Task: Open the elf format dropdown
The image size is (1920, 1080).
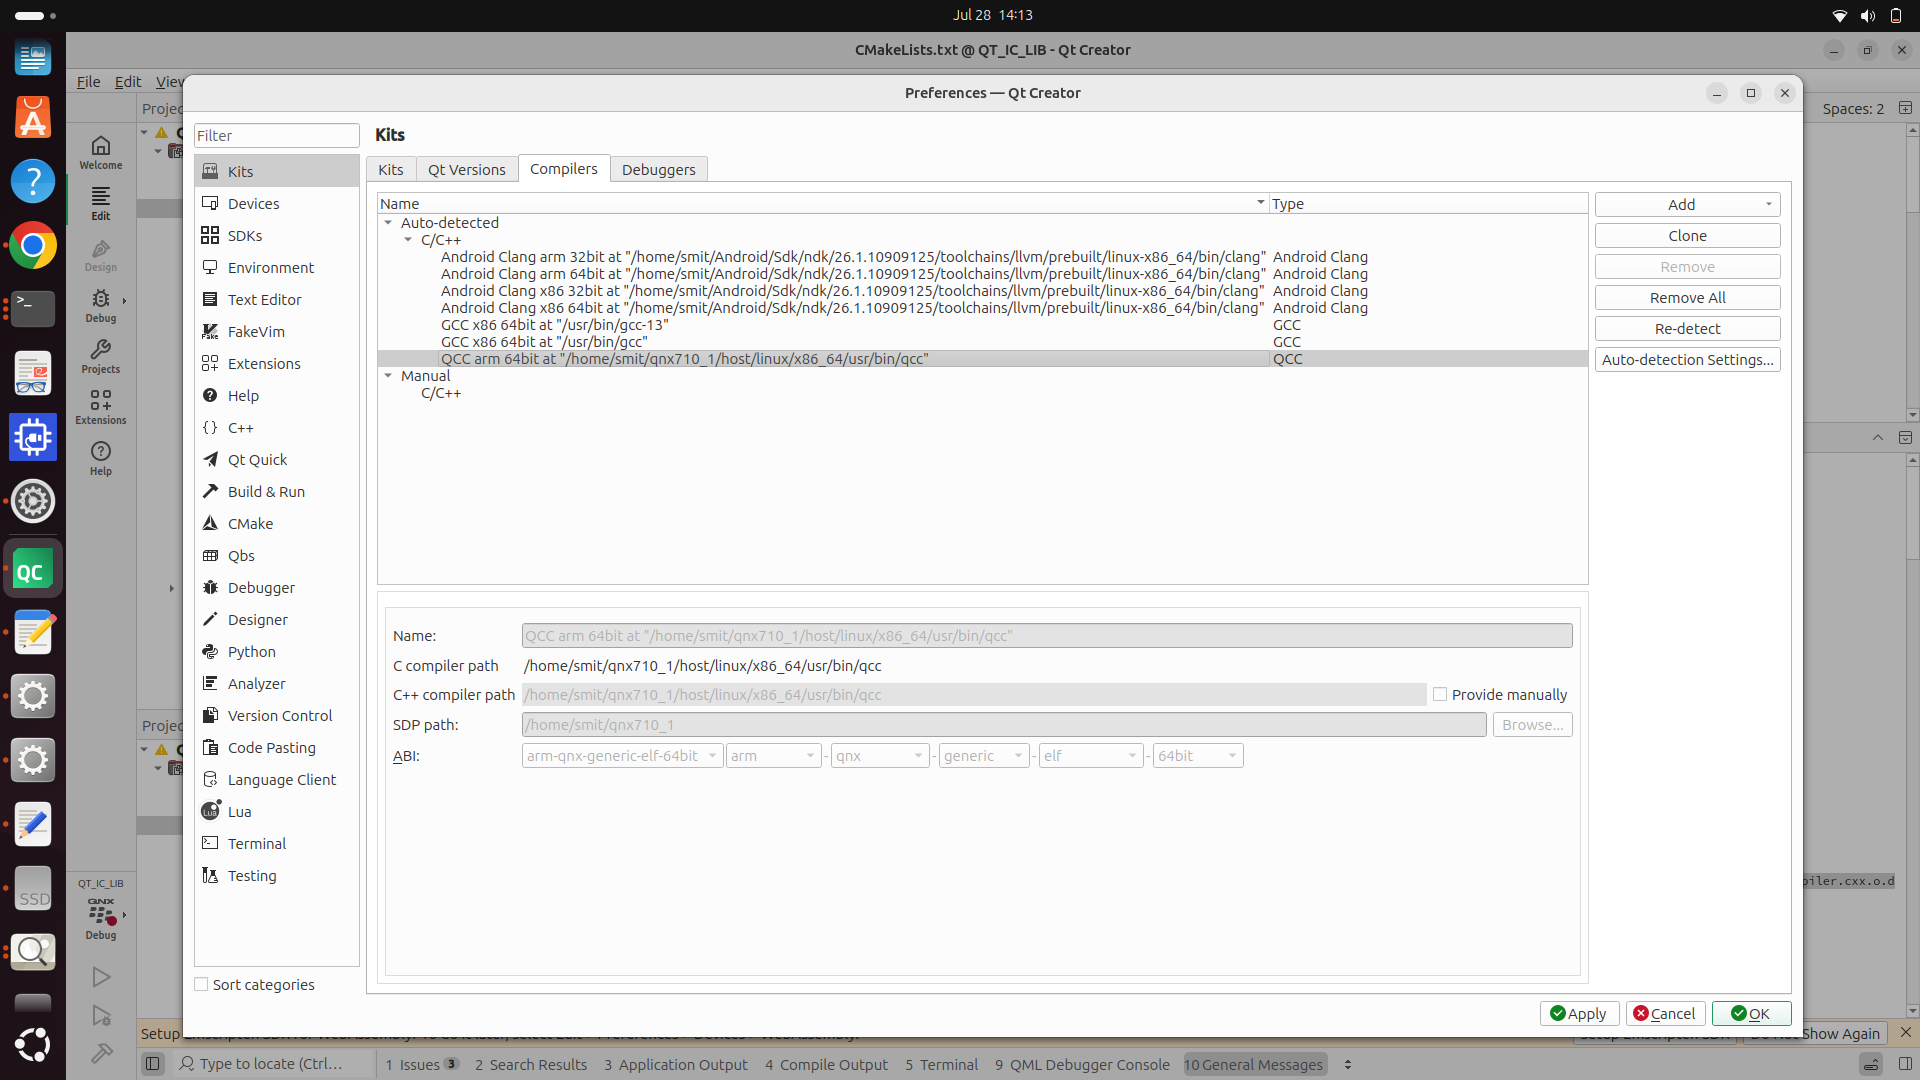Action: (x=1091, y=756)
